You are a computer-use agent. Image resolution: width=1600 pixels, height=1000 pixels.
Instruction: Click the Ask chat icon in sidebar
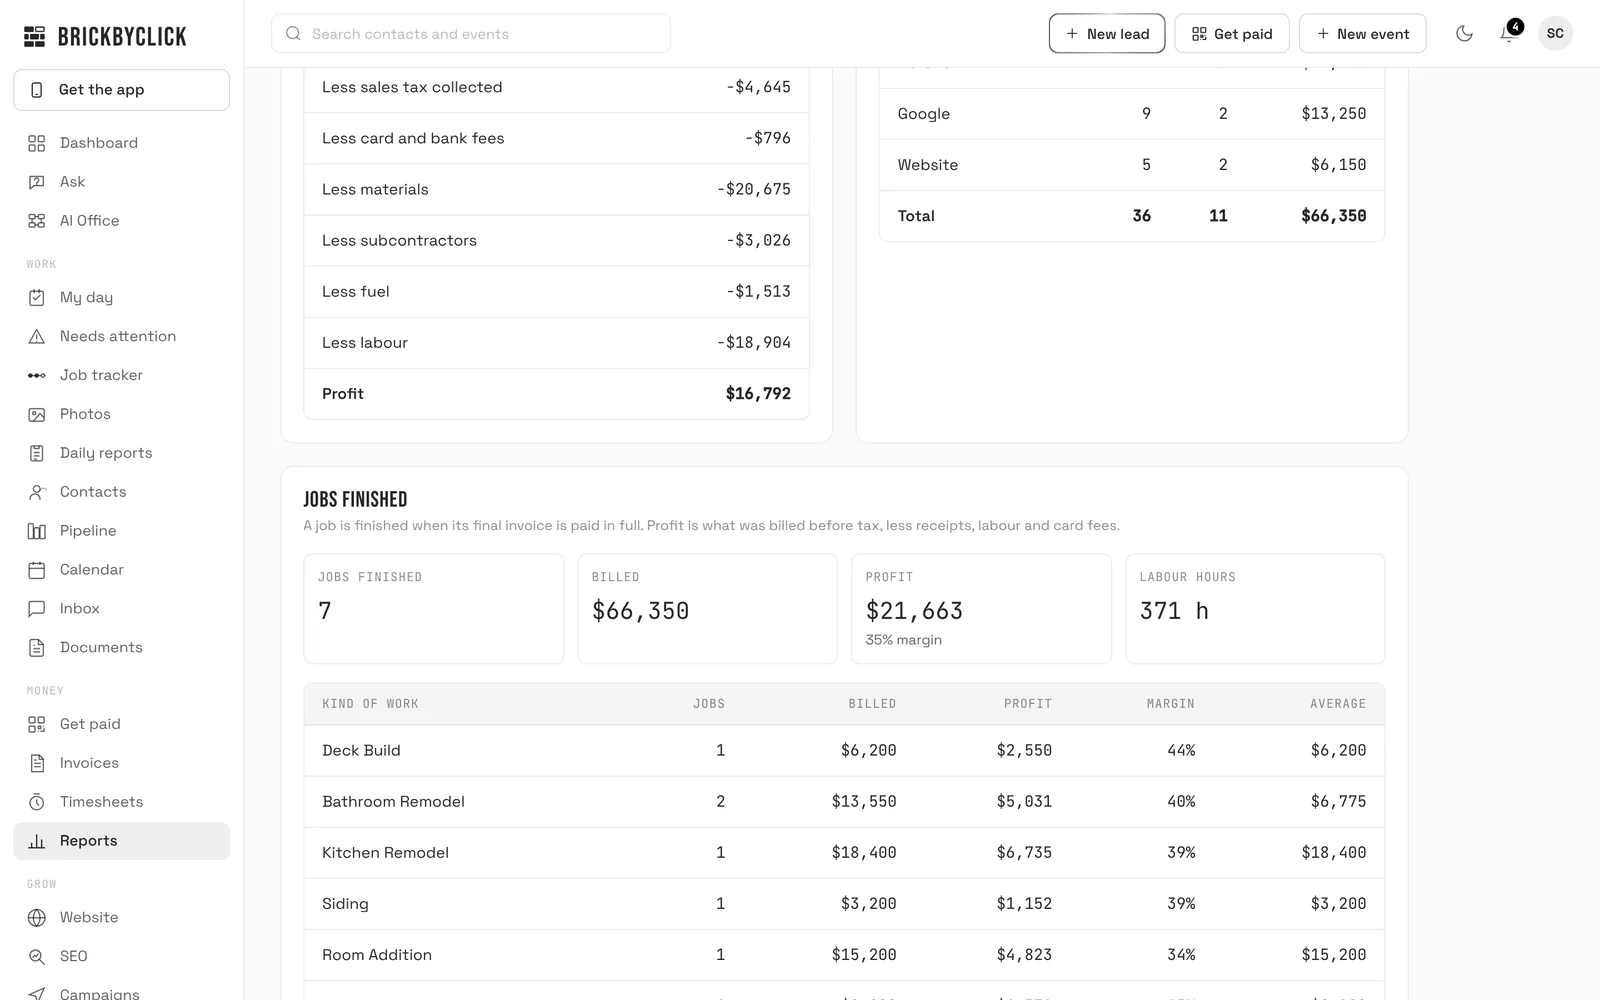37,182
